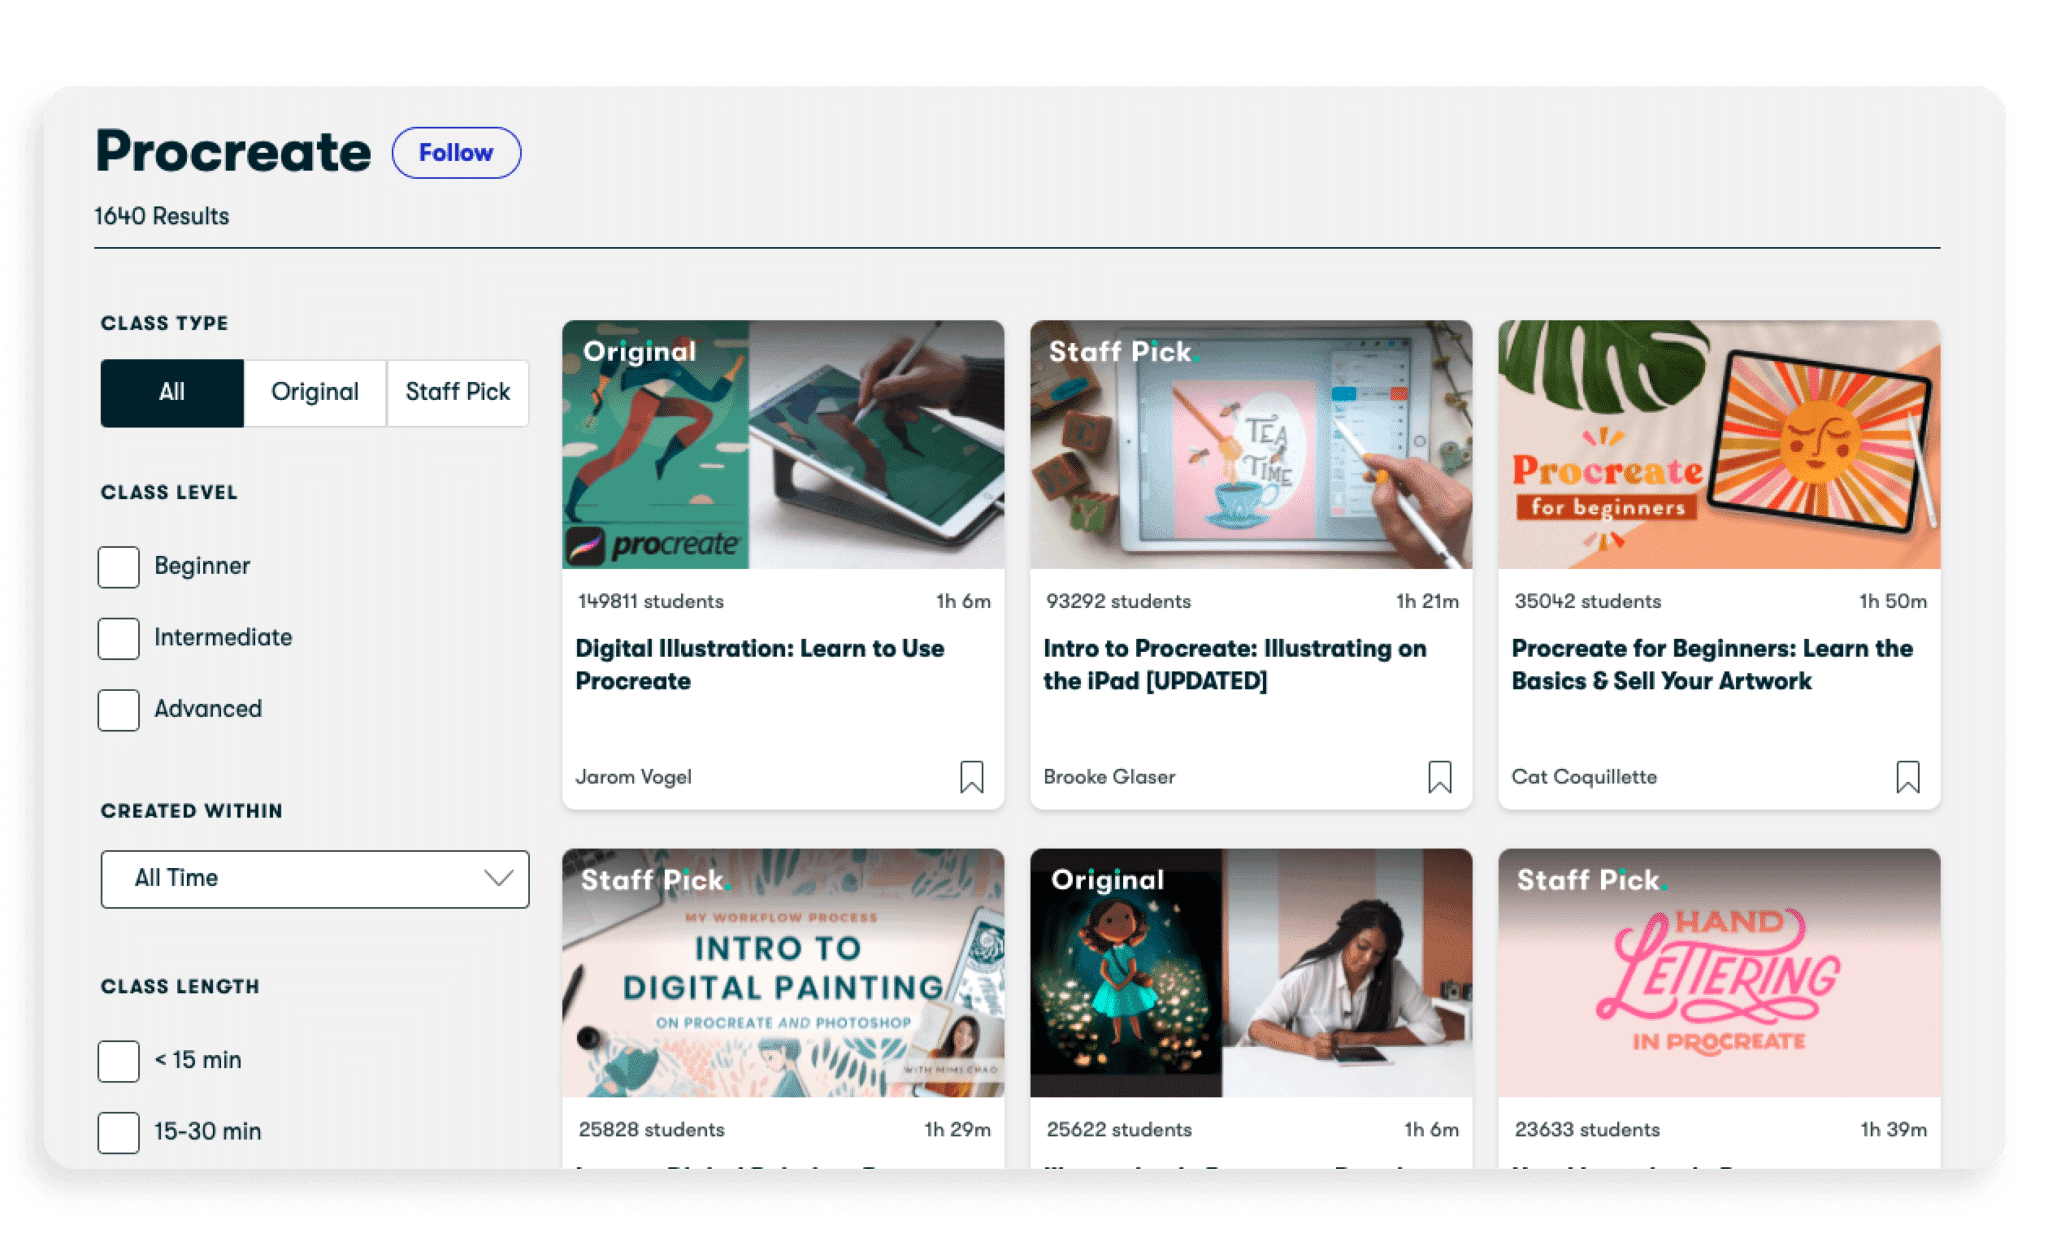Image resolution: width=2048 pixels, height=1255 pixels.
Task: Open 'Intro to Procreate: Illustrating on the iPad'
Action: pos(1235,664)
